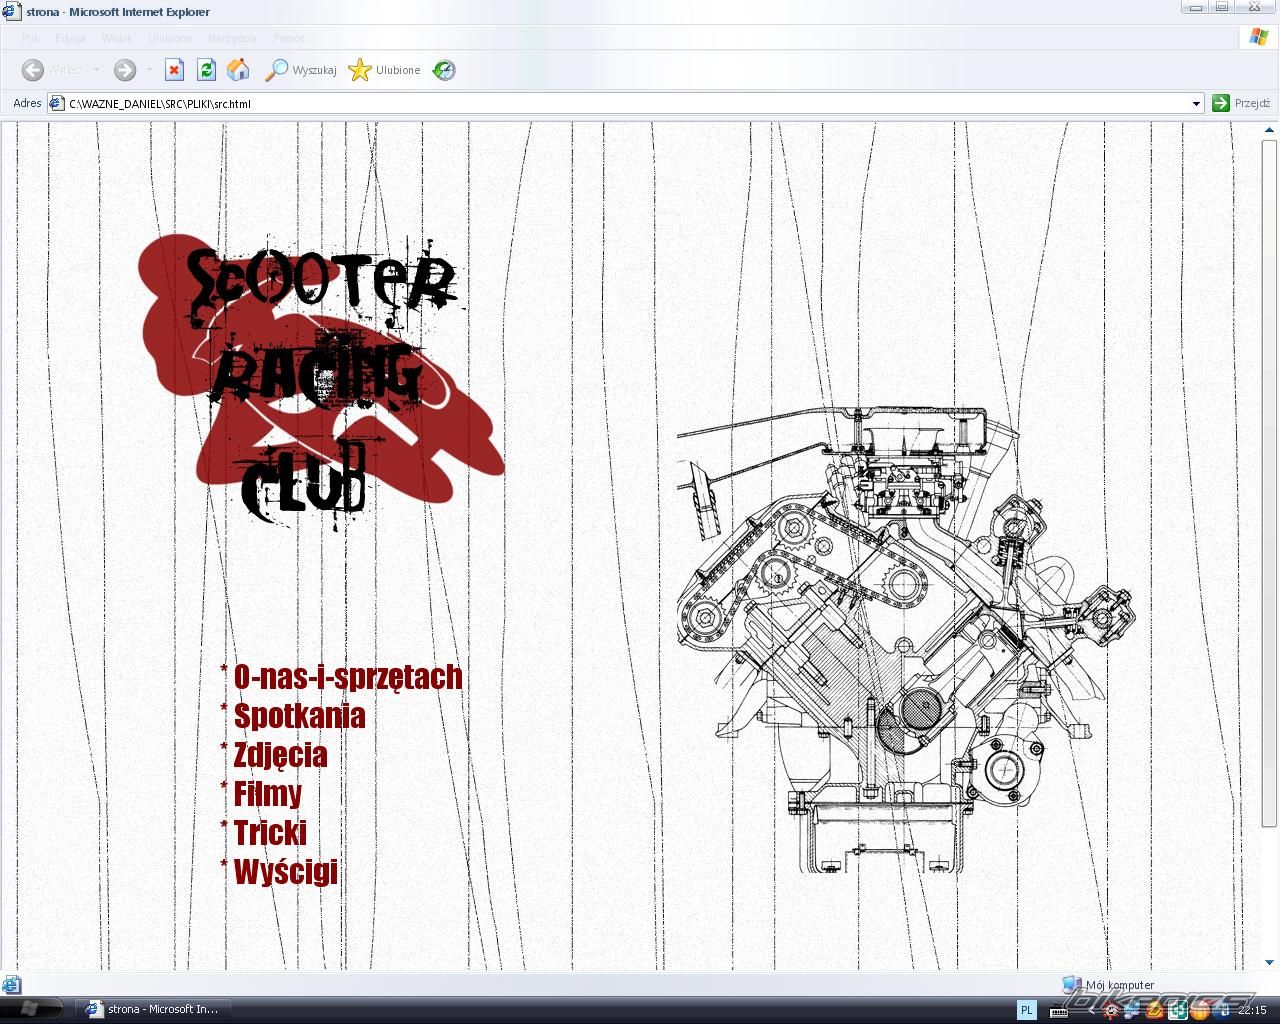
Task: Open the Tricki link
Action: pyautogui.click(x=270, y=833)
